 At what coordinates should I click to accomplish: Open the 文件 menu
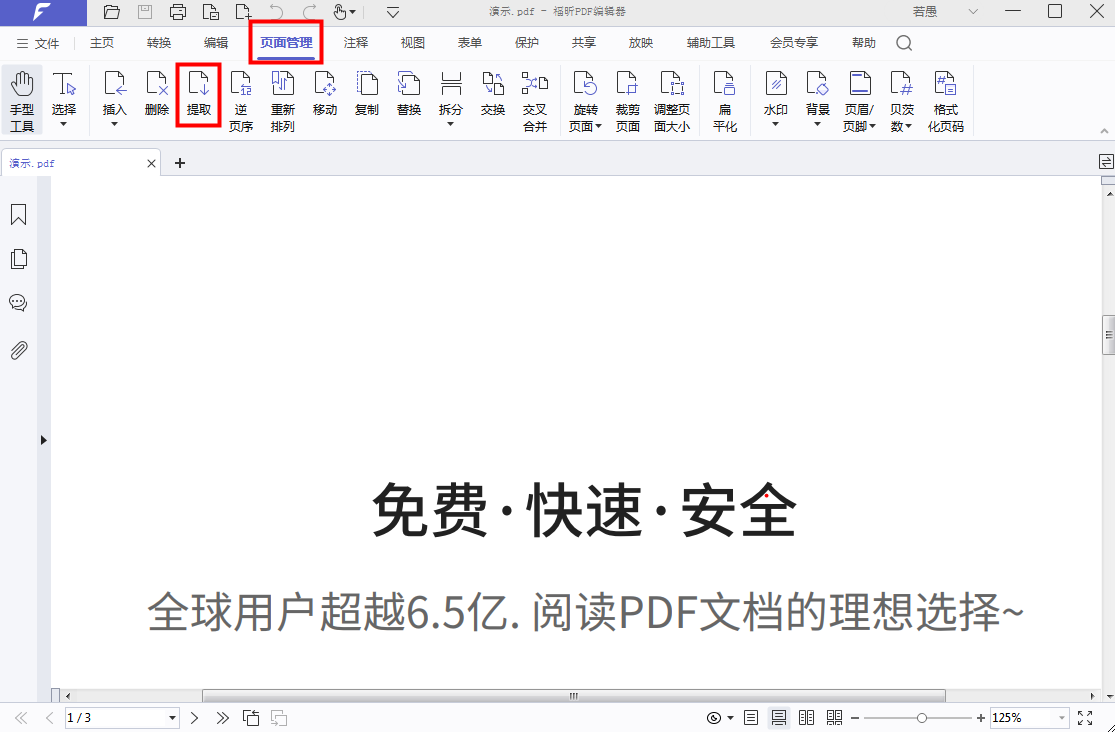click(x=38, y=43)
